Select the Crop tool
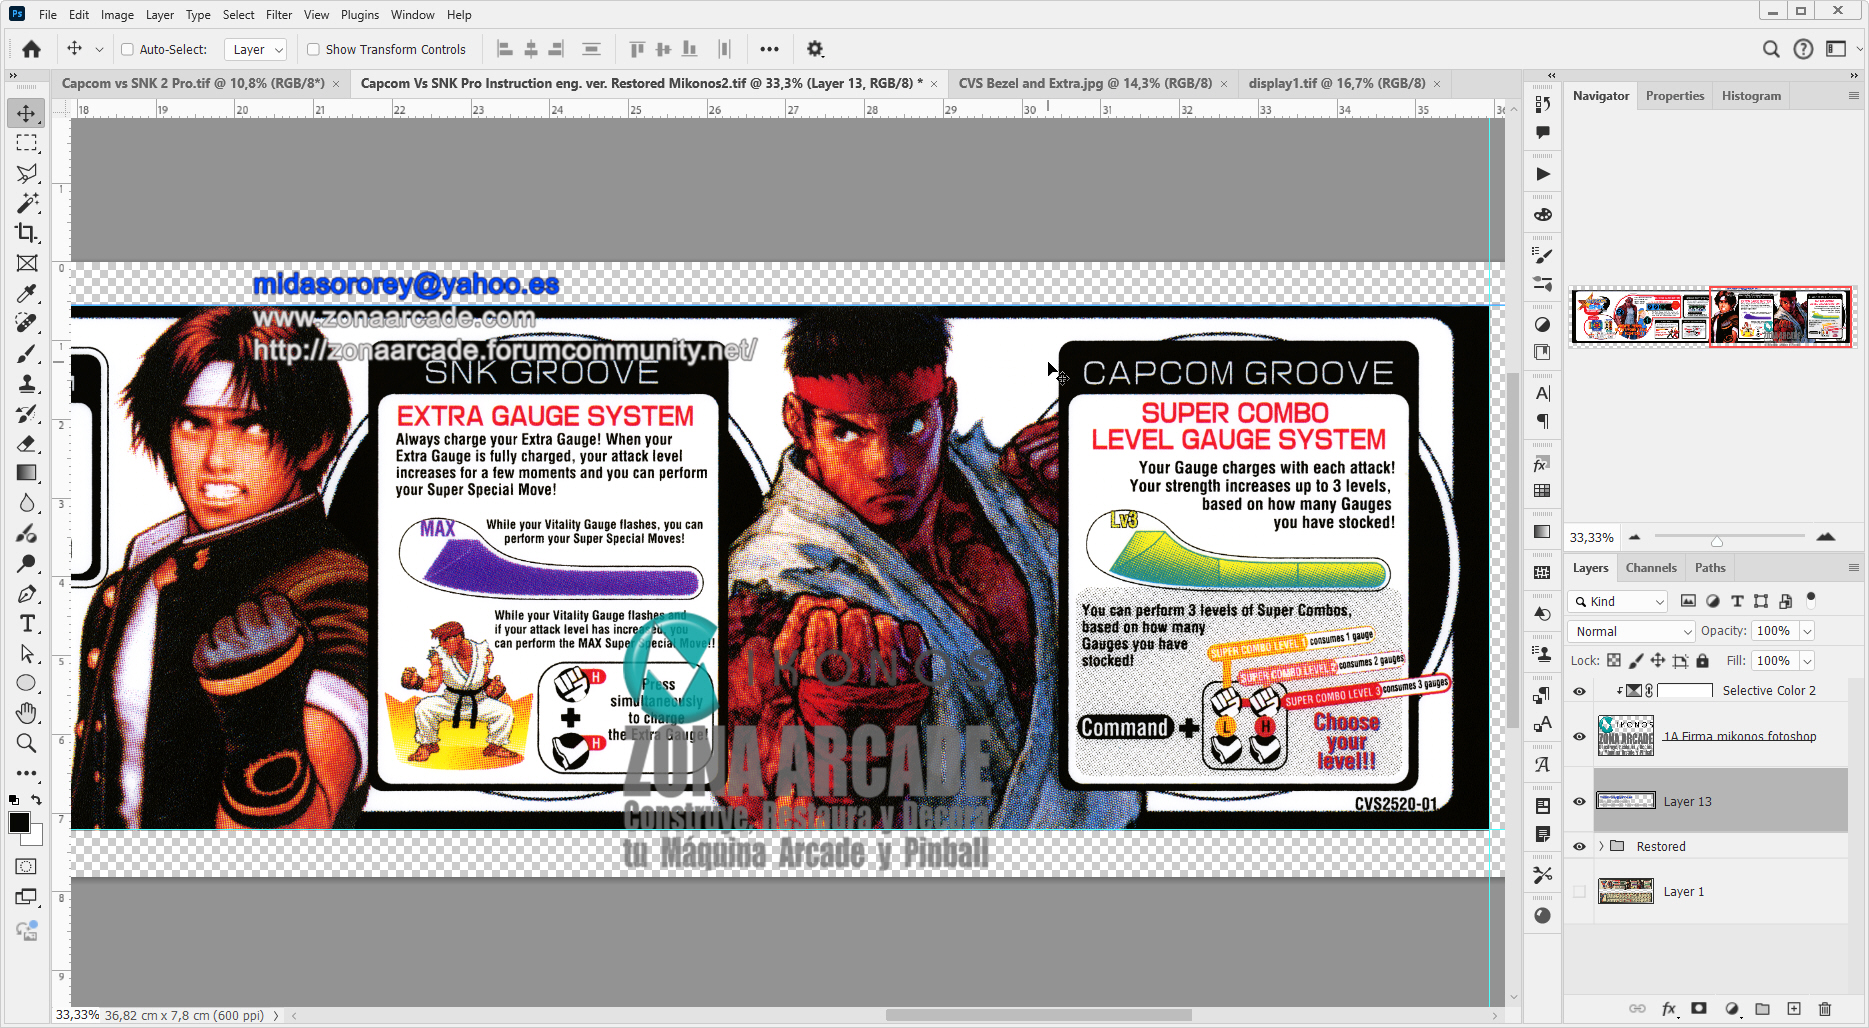The width and height of the screenshot is (1869, 1028). (x=27, y=233)
